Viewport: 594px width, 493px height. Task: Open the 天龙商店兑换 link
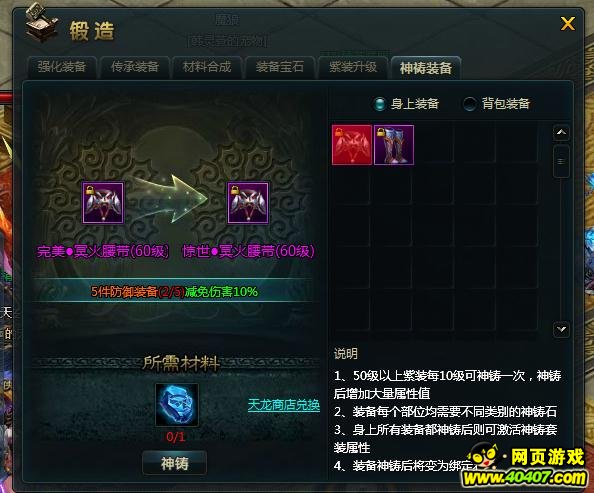point(284,405)
